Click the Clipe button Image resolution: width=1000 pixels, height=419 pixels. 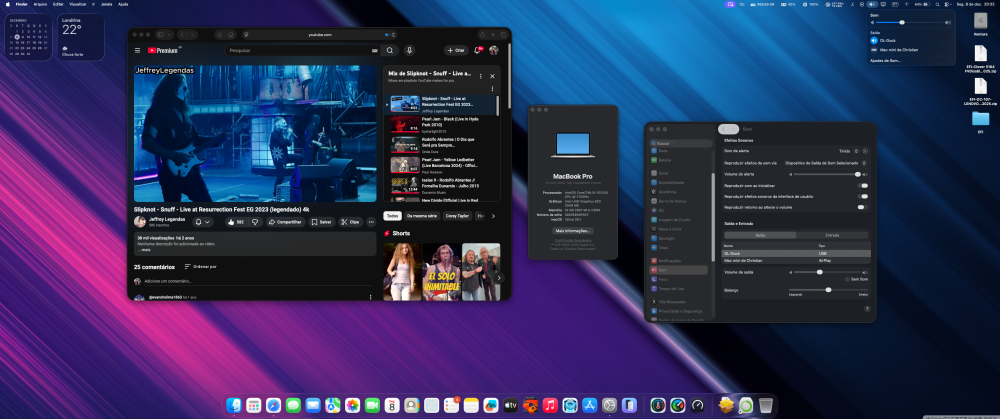coord(351,222)
